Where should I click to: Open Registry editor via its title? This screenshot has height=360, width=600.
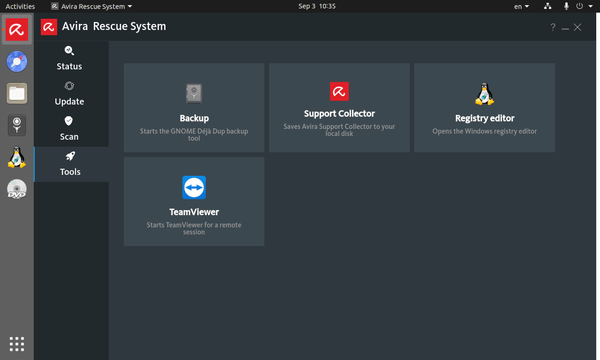pos(484,118)
